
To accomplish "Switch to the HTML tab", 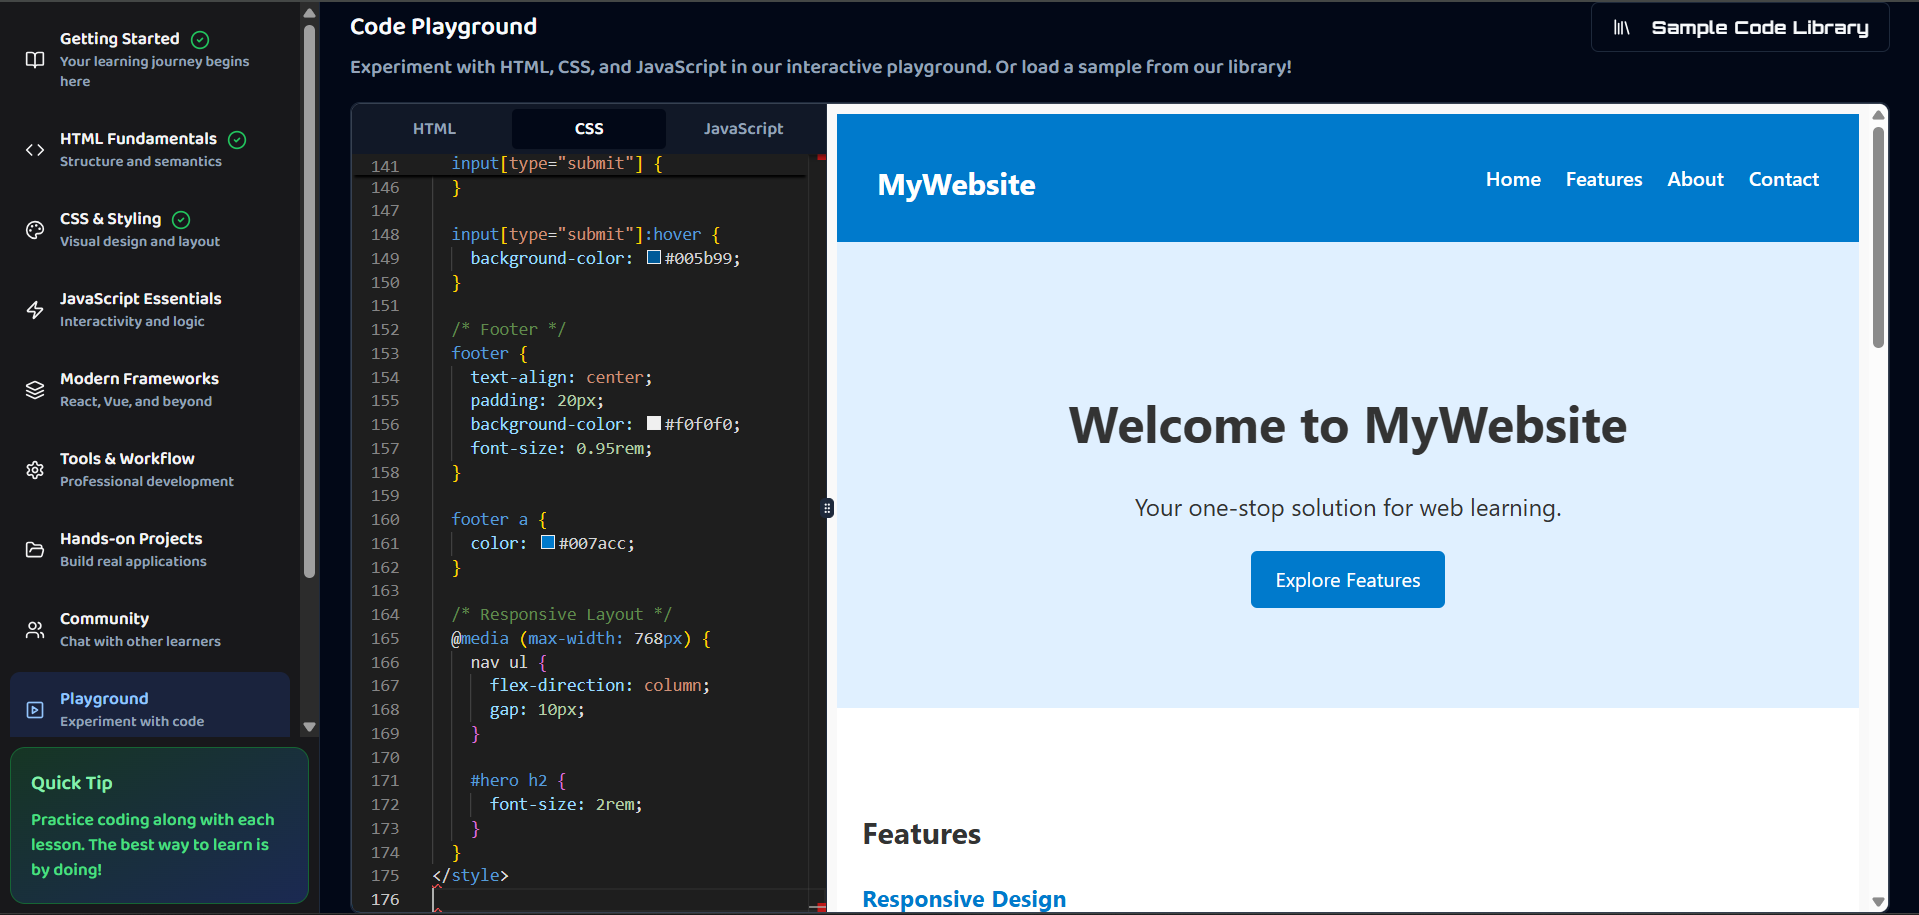I will pyautogui.click(x=434, y=128).
